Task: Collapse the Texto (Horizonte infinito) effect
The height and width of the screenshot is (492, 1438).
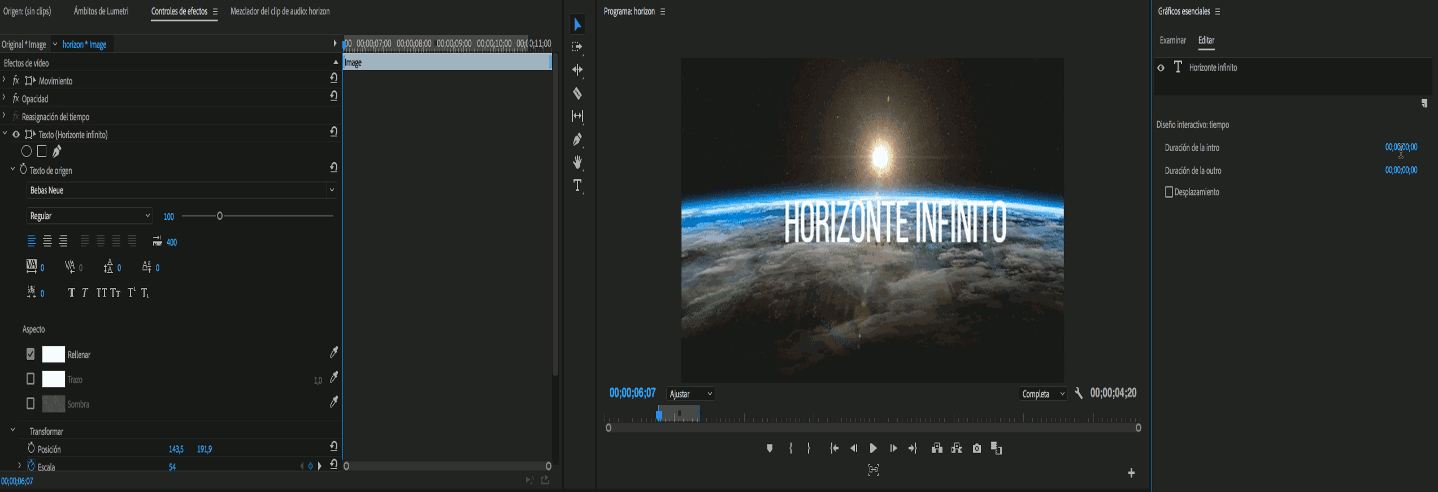Action: pyautogui.click(x=5, y=134)
